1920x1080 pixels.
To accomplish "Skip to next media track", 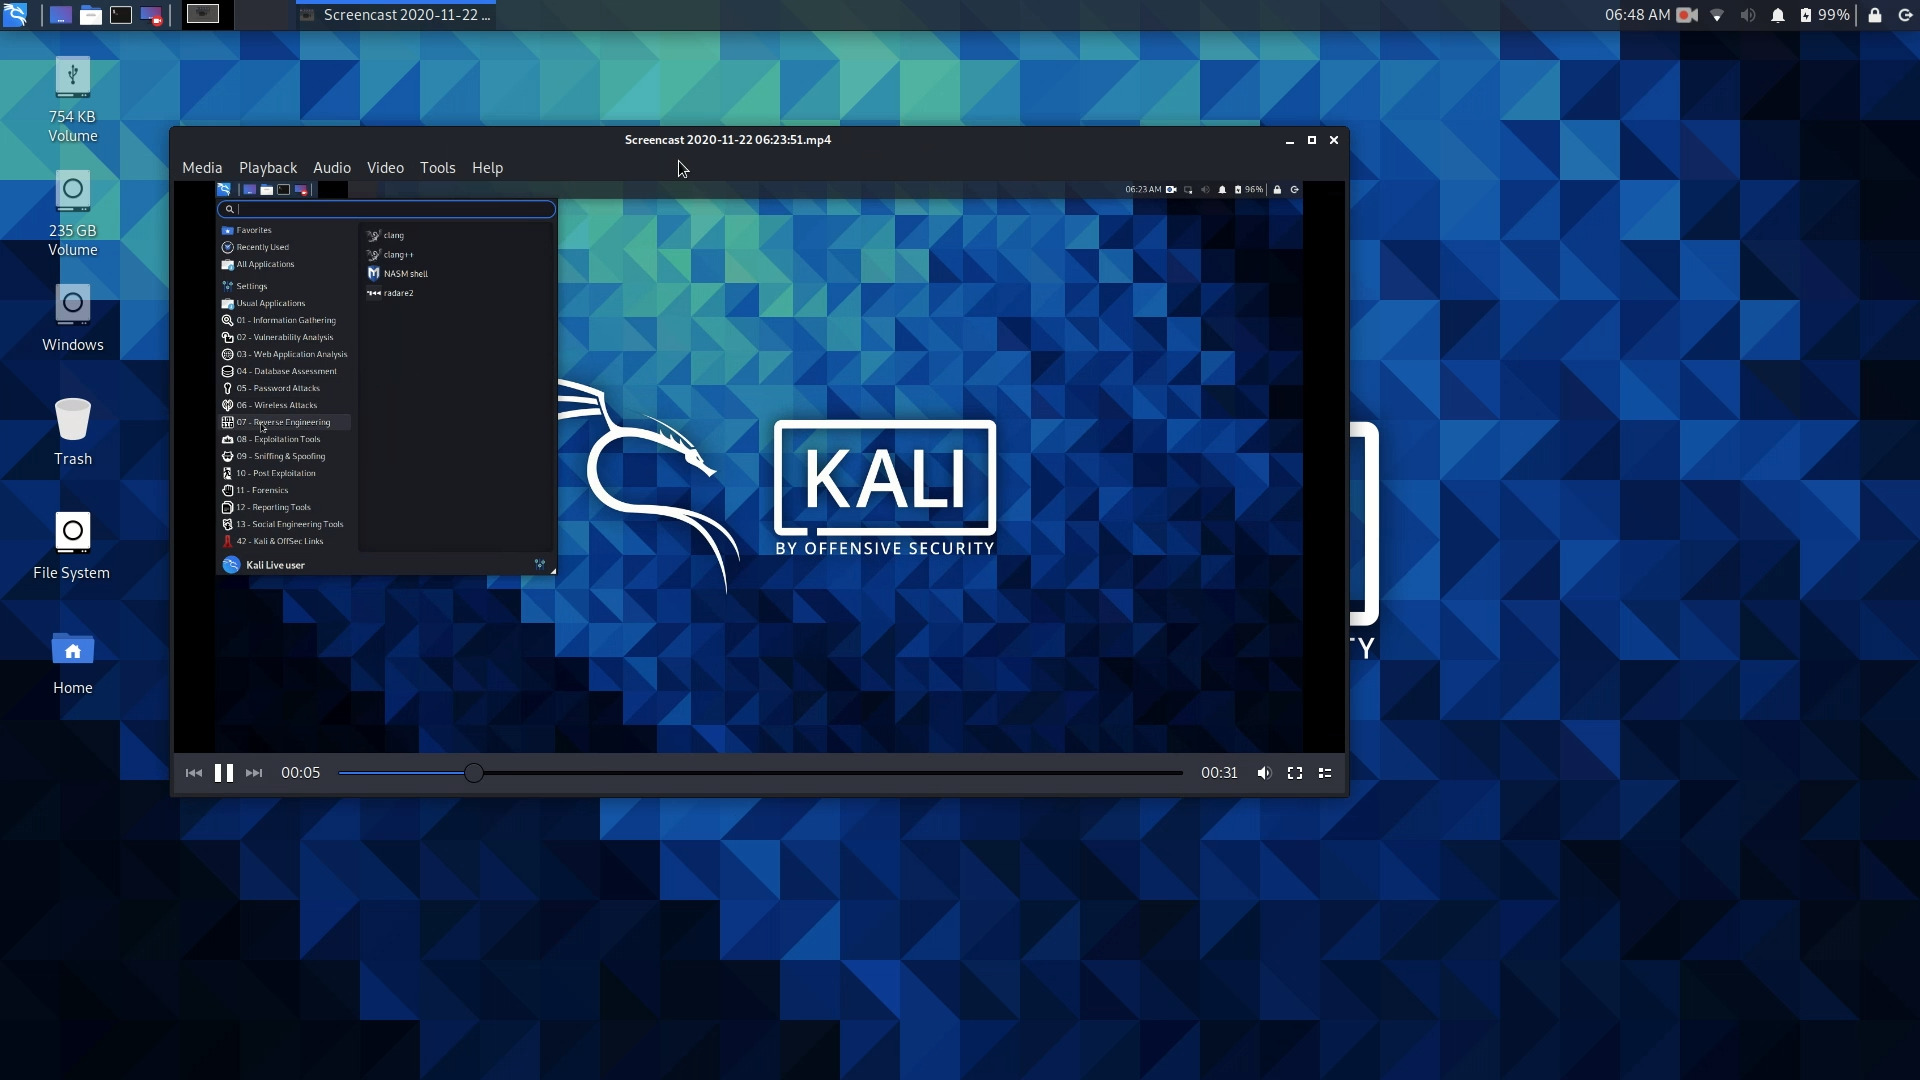I will coord(254,773).
